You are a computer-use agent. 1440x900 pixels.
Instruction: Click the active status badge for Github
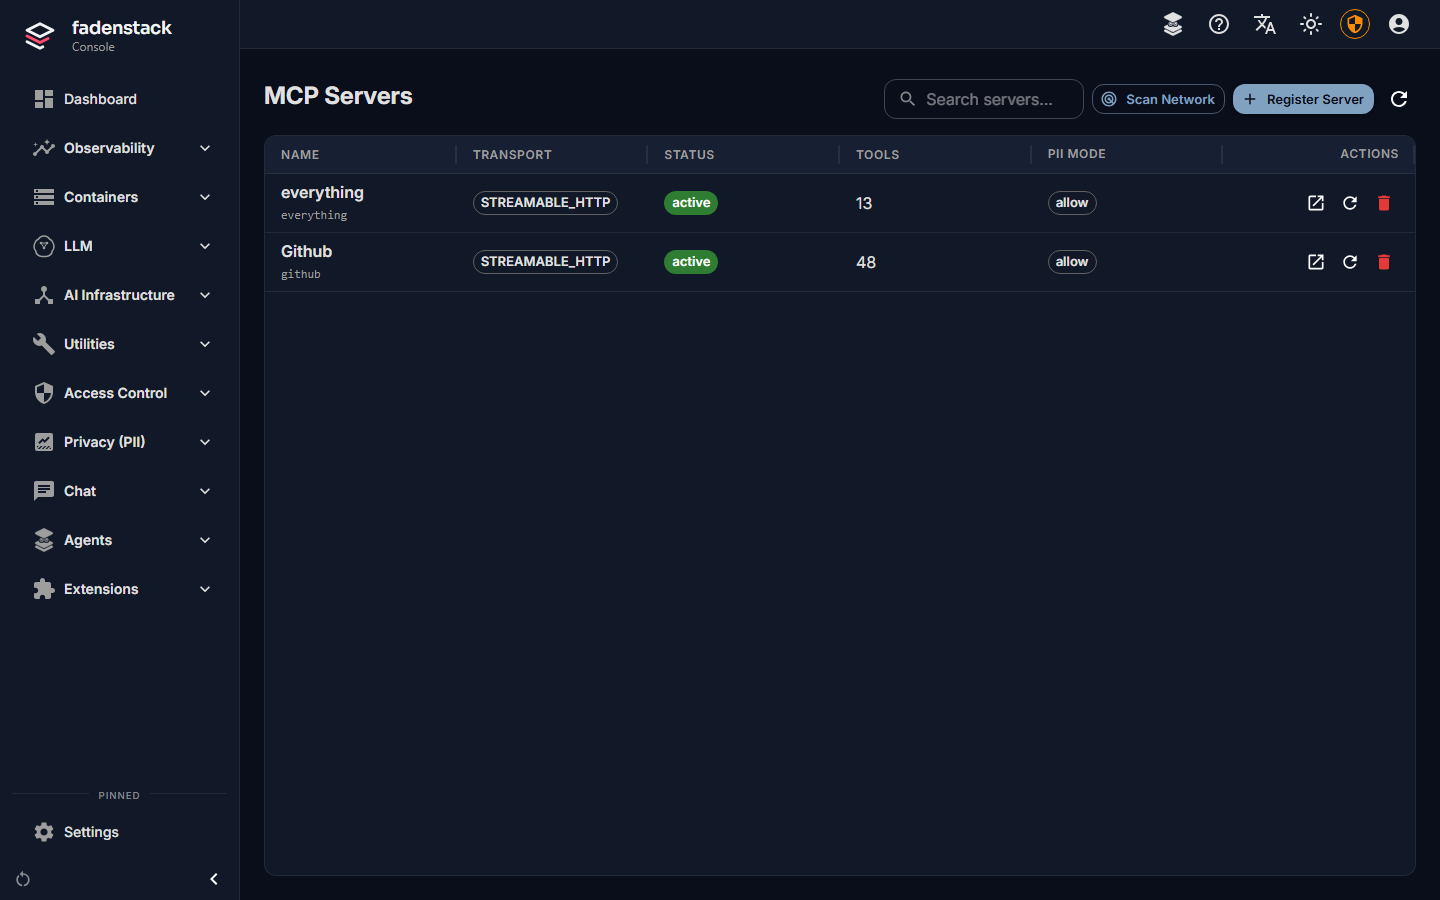click(x=691, y=262)
